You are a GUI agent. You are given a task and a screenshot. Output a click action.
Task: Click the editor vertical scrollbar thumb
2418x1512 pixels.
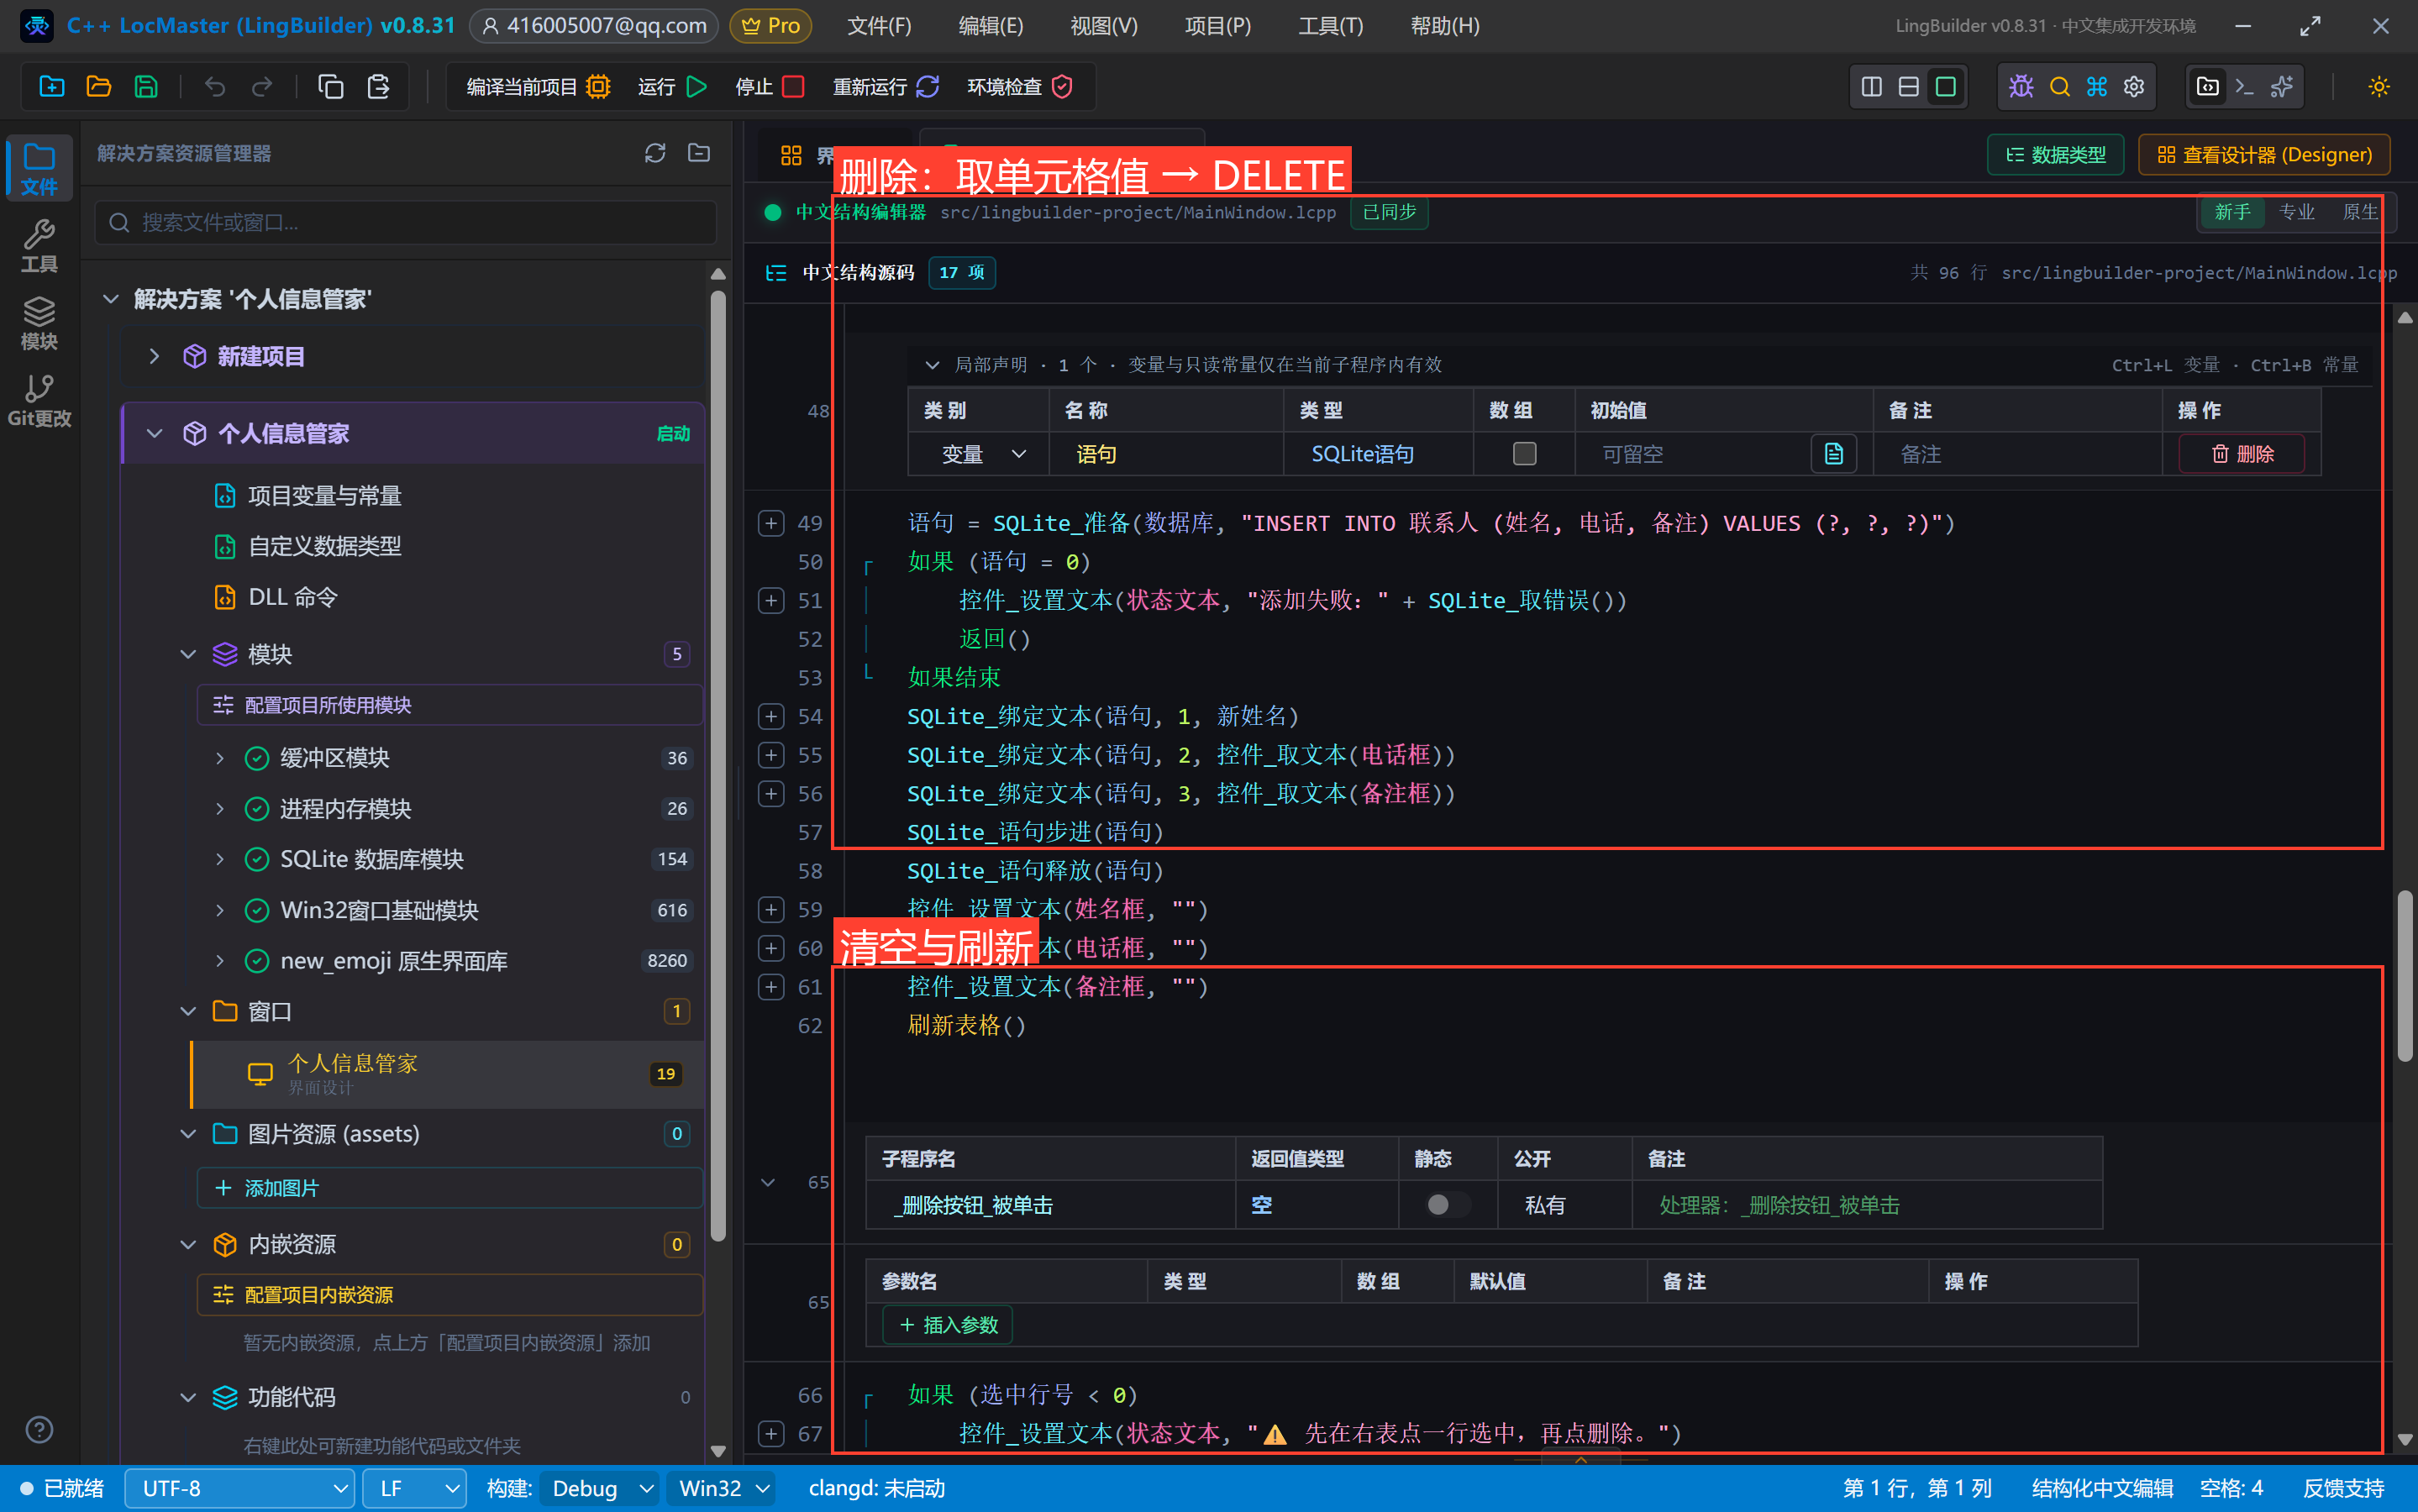click(2404, 975)
